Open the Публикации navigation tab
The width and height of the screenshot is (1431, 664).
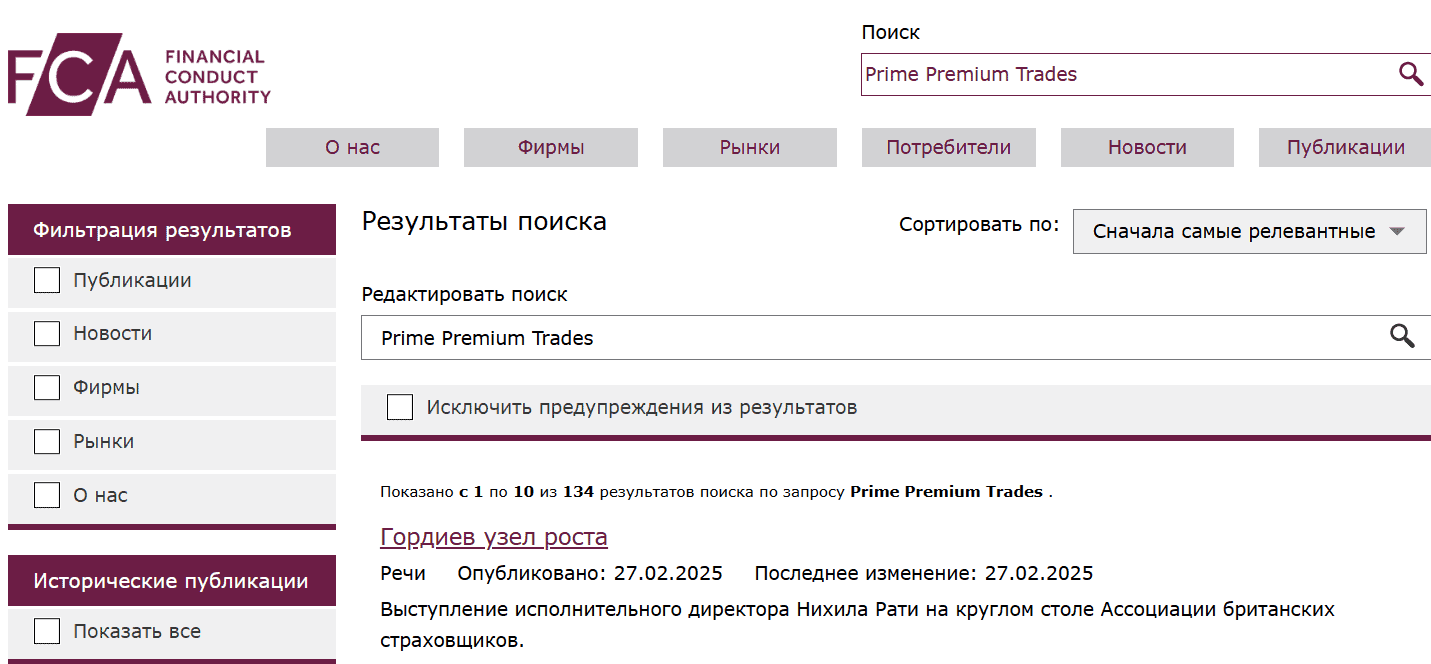(x=1344, y=147)
